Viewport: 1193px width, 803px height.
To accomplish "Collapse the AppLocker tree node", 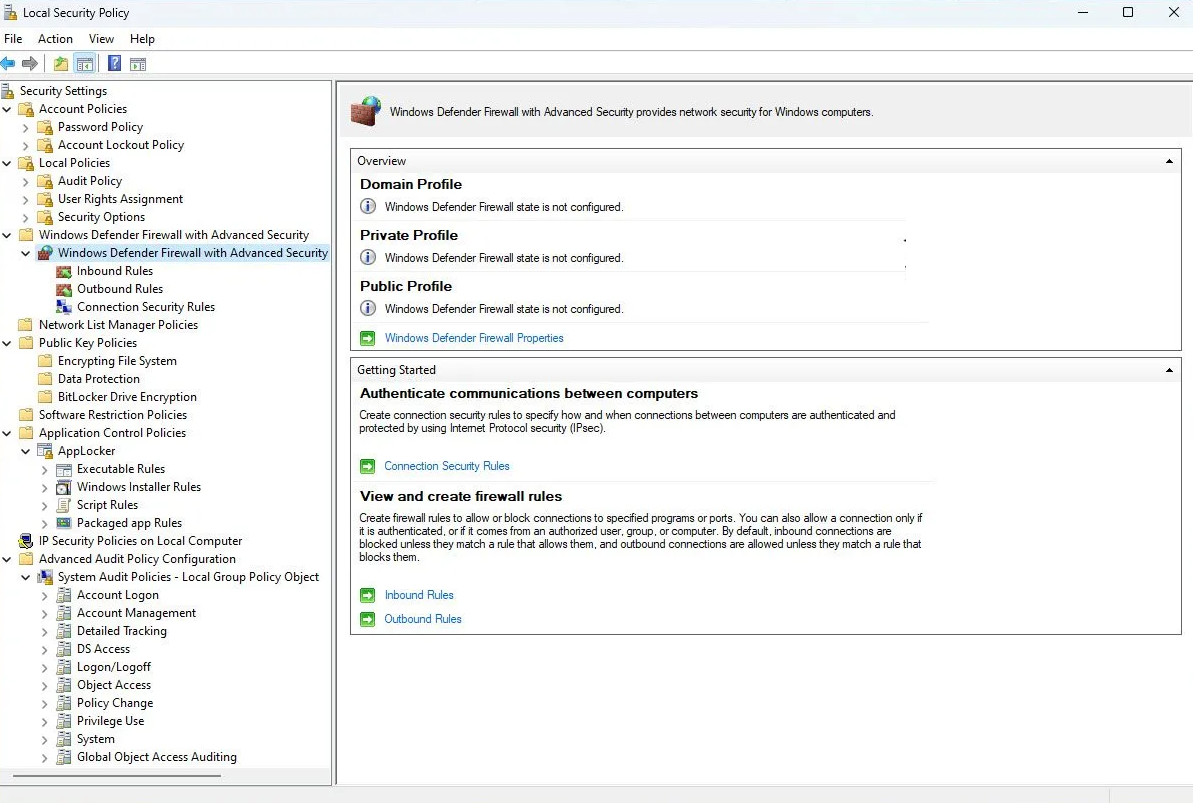I will click(x=26, y=451).
